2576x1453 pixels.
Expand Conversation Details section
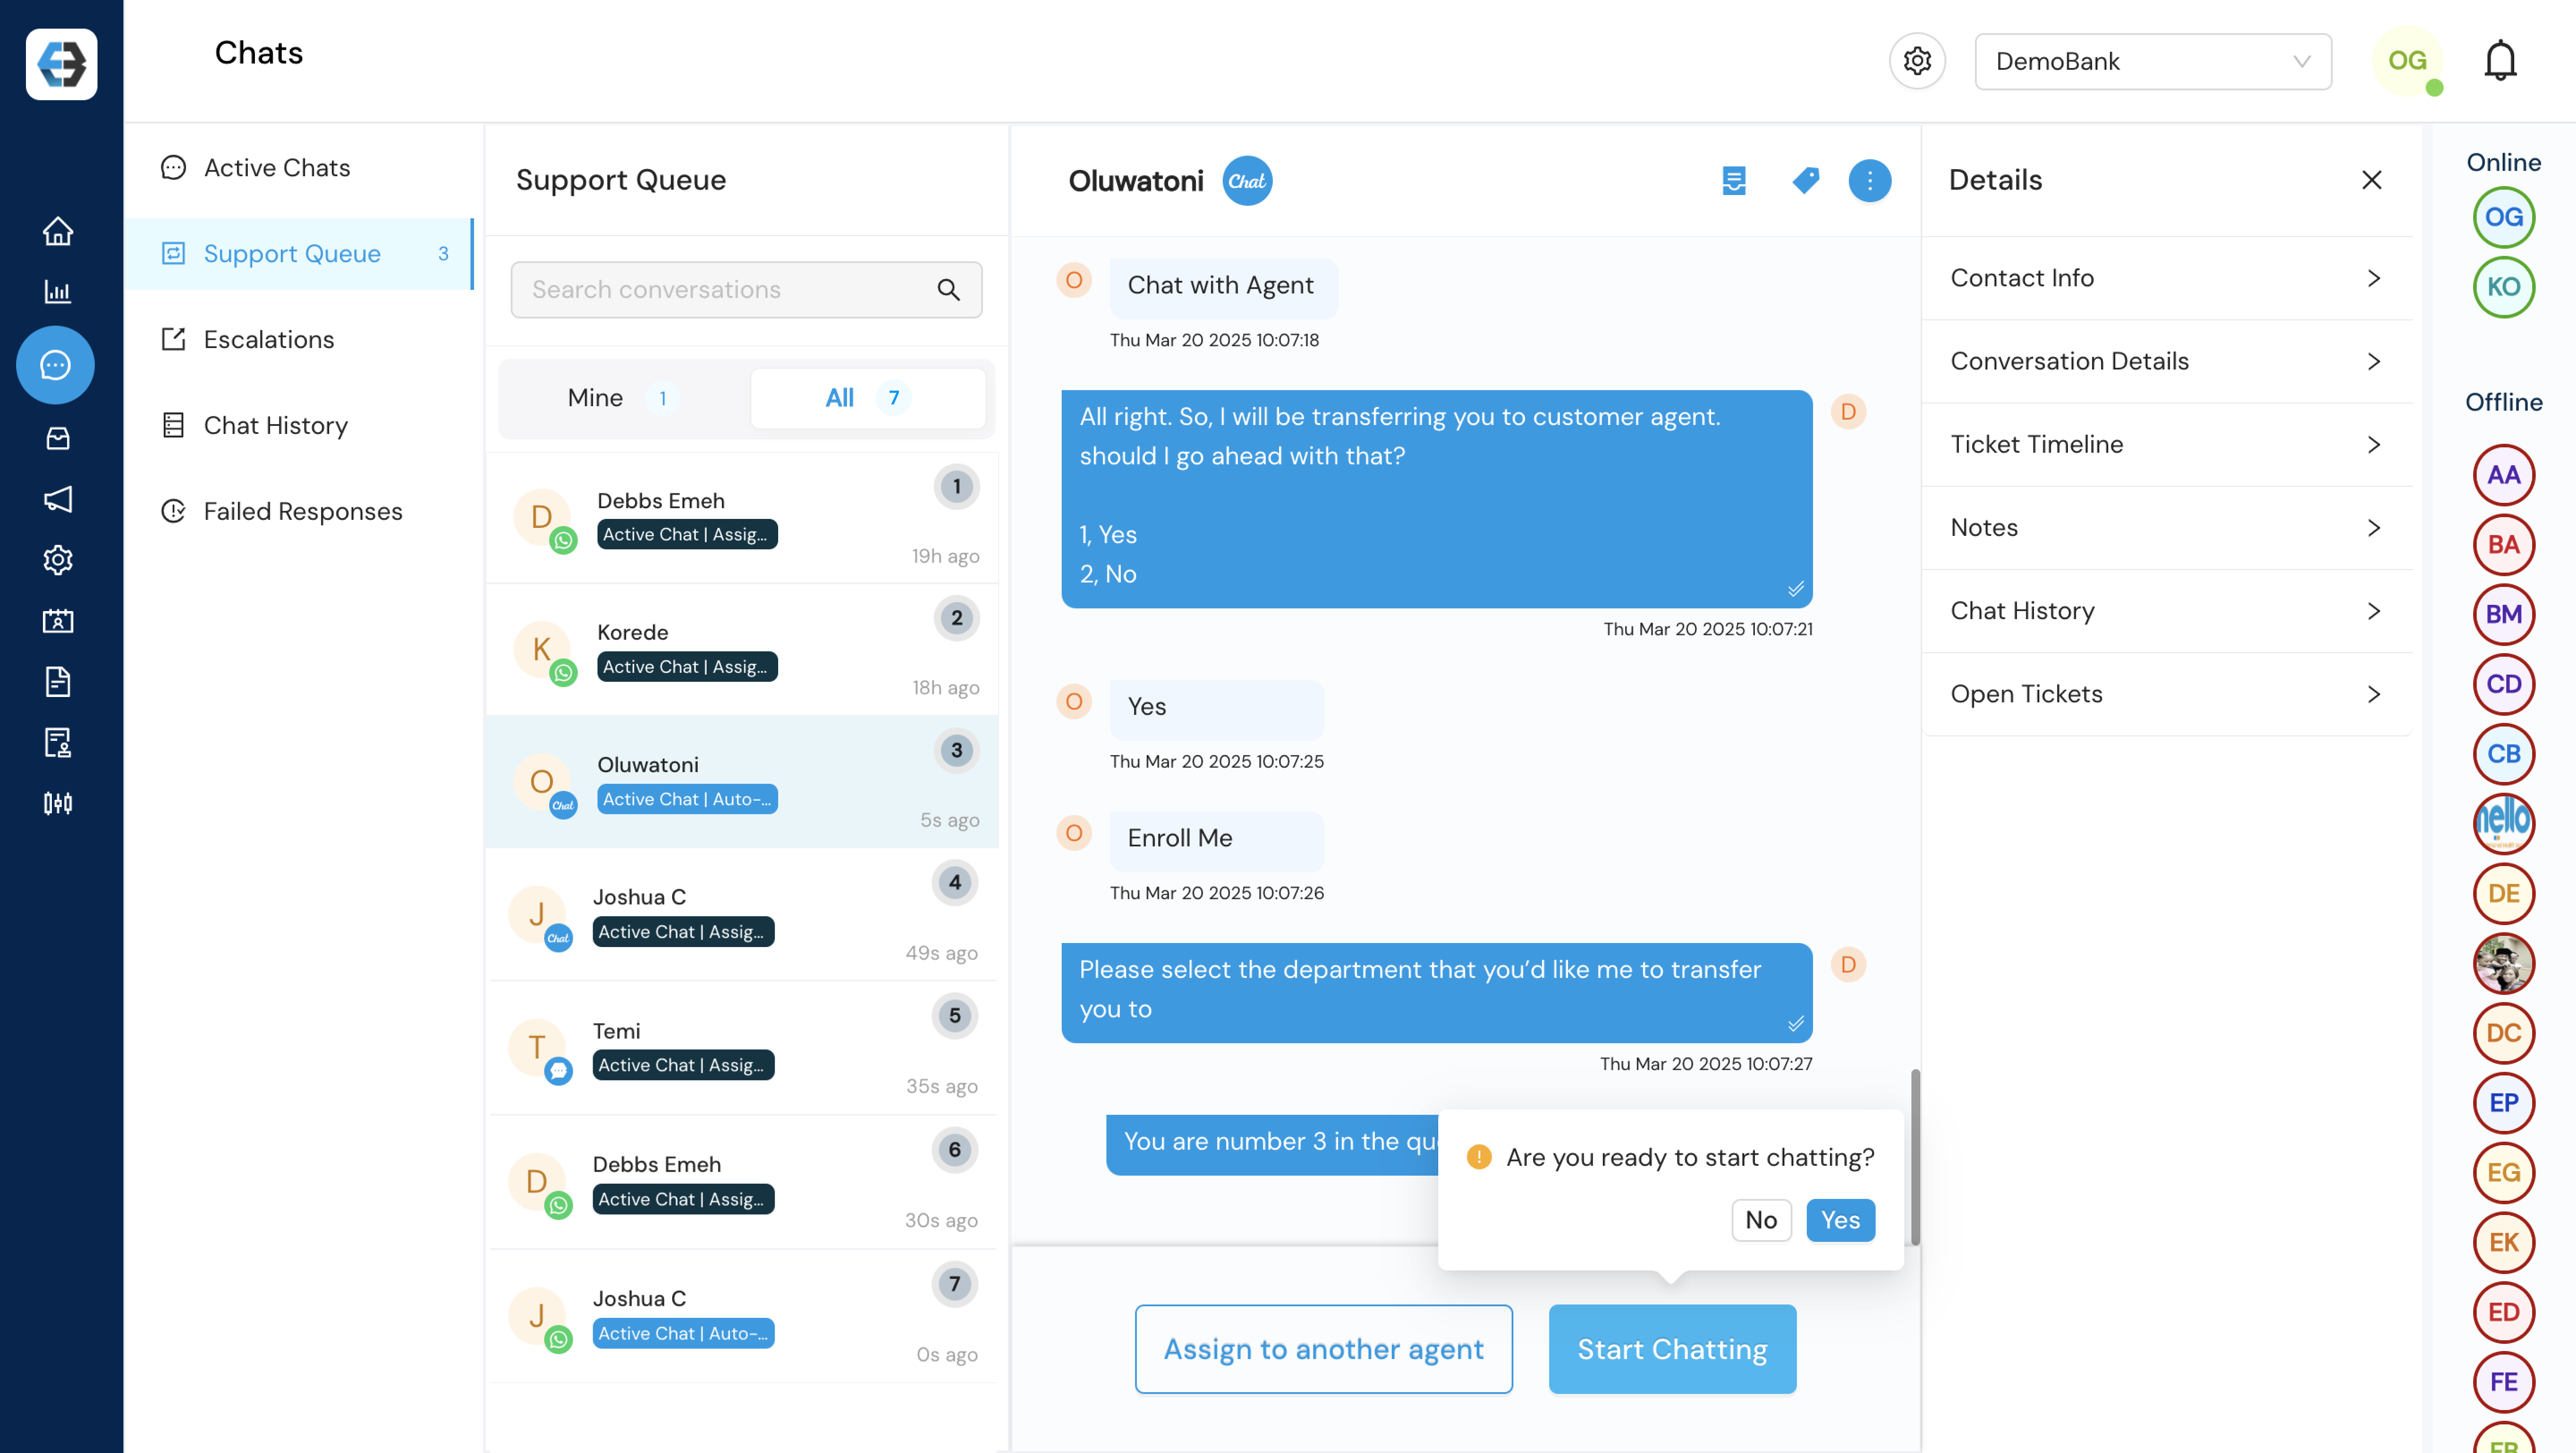click(x=2167, y=361)
